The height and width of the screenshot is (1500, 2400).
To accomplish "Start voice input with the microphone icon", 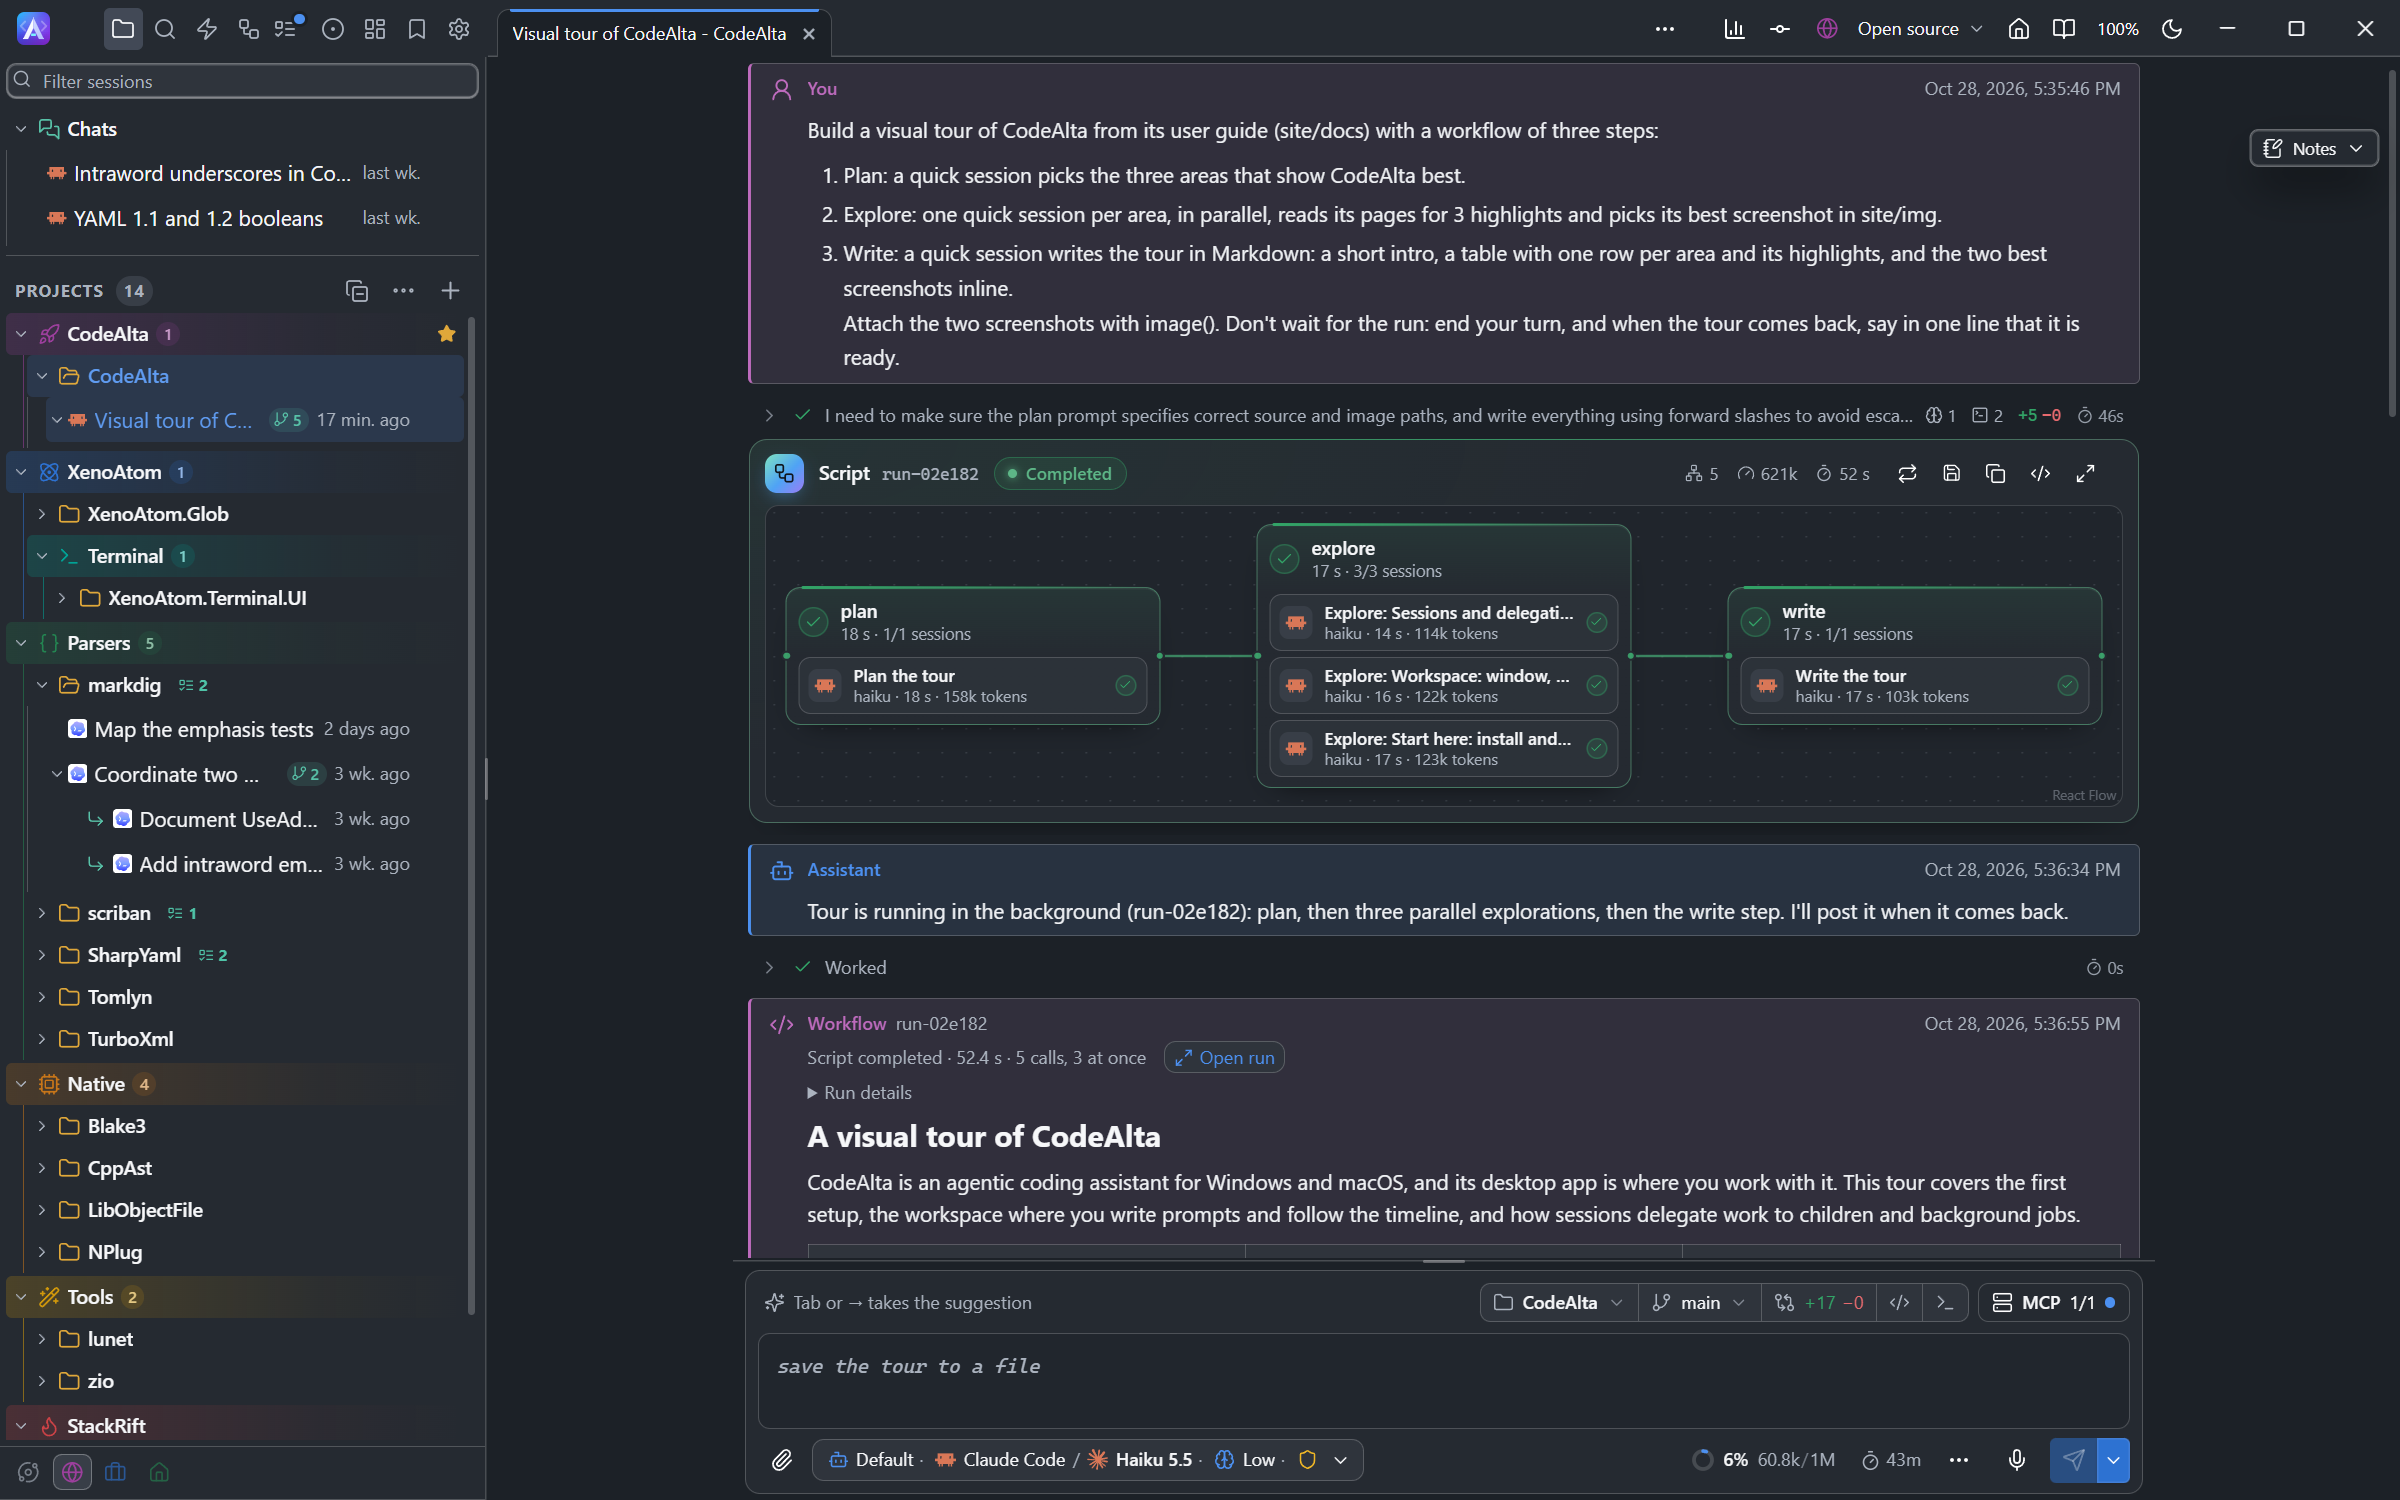I will point(2017,1460).
